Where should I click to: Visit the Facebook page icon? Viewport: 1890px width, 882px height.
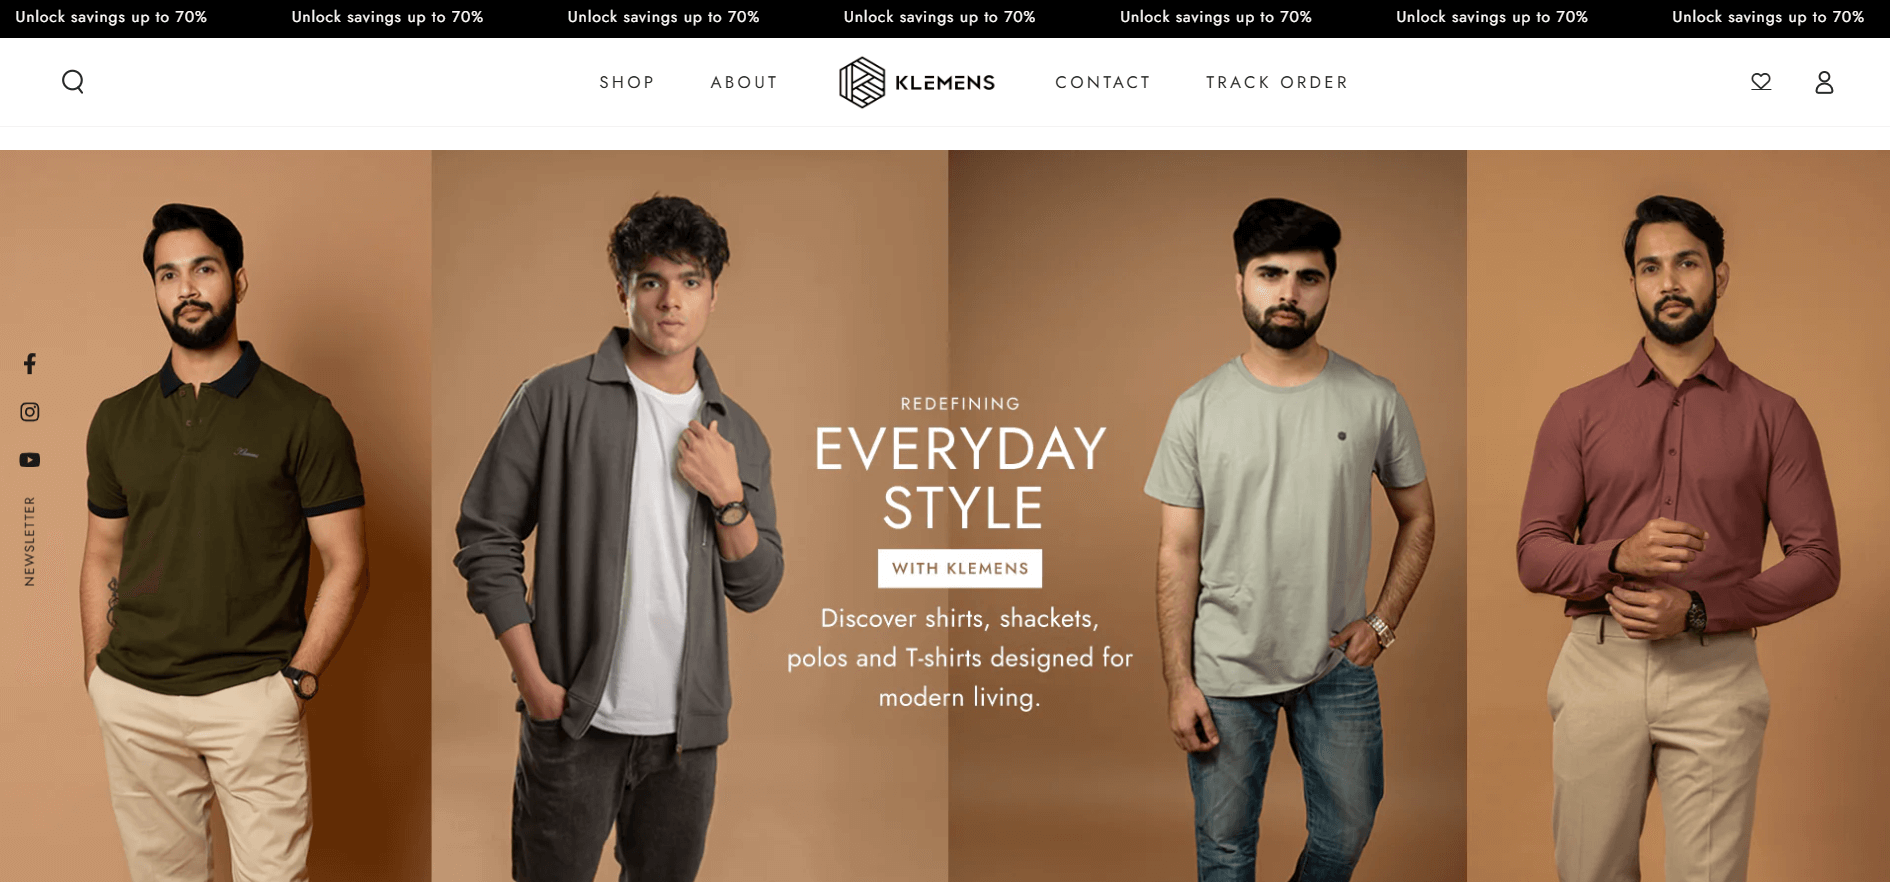click(30, 363)
